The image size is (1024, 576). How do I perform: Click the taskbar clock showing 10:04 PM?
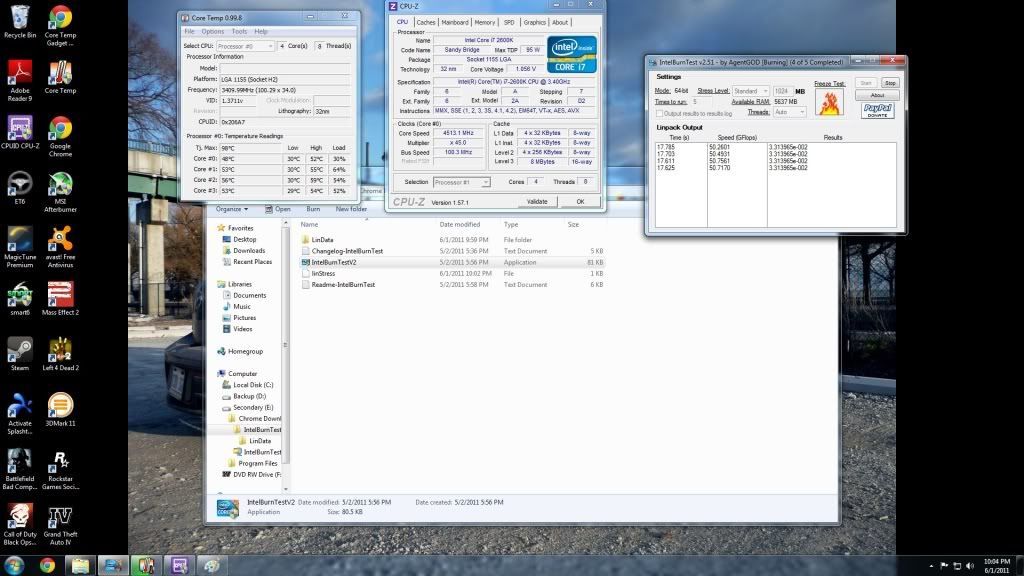[997, 566]
